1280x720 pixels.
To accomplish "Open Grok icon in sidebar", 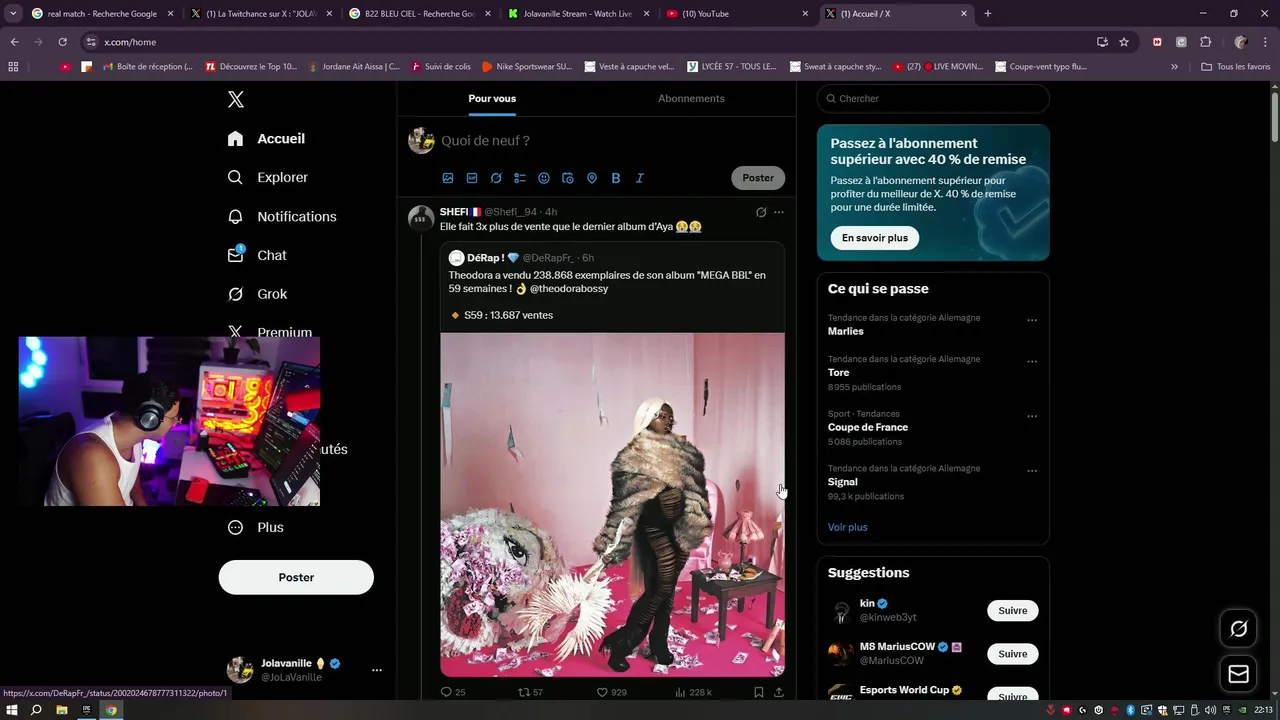I will (235, 294).
